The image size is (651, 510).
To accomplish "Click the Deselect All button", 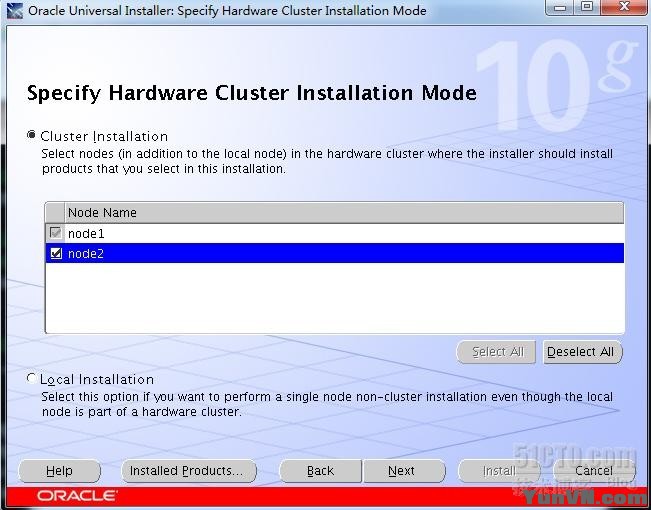I will point(582,352).
